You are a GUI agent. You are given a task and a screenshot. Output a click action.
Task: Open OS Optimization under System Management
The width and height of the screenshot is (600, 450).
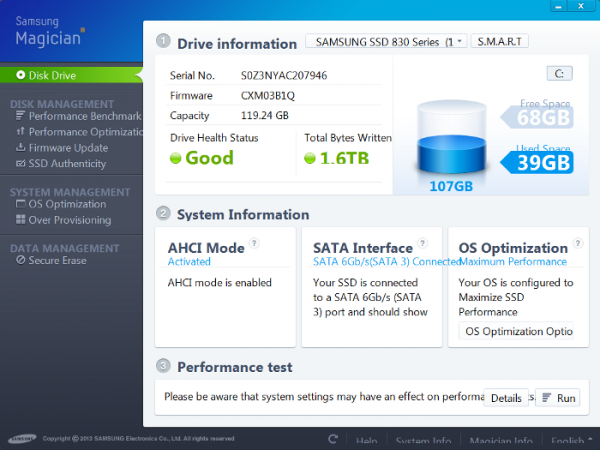[67, 204]
